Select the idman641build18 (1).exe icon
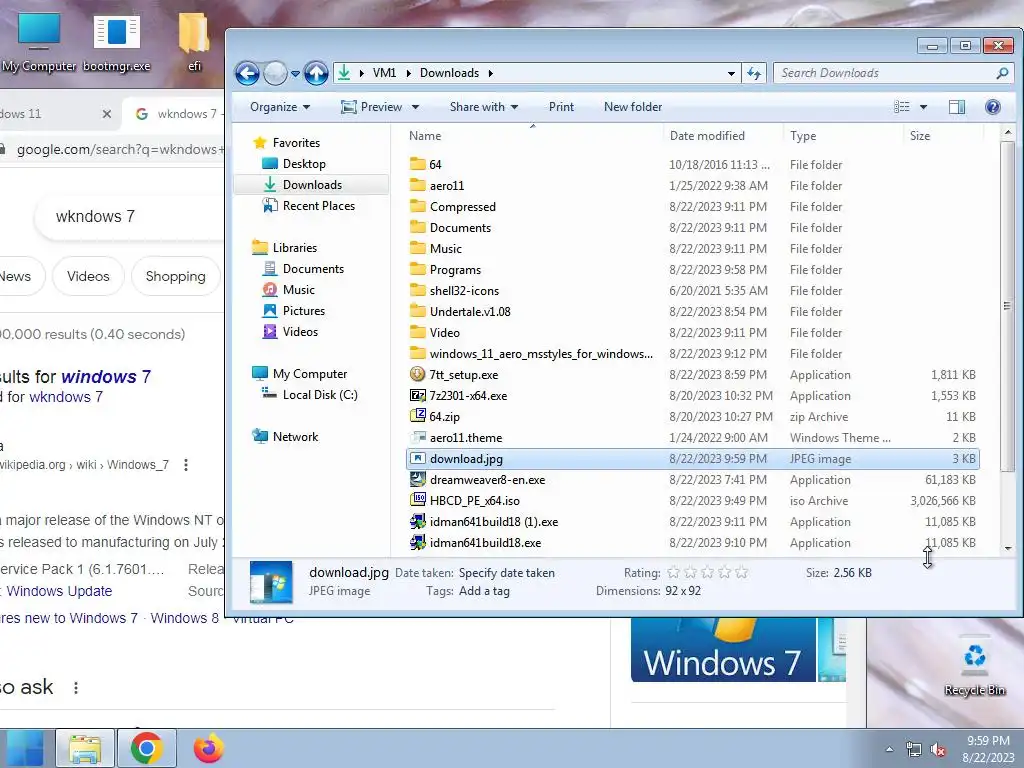Image resolution: width=1024 pixels, height=768 pixels. point(417,522)
